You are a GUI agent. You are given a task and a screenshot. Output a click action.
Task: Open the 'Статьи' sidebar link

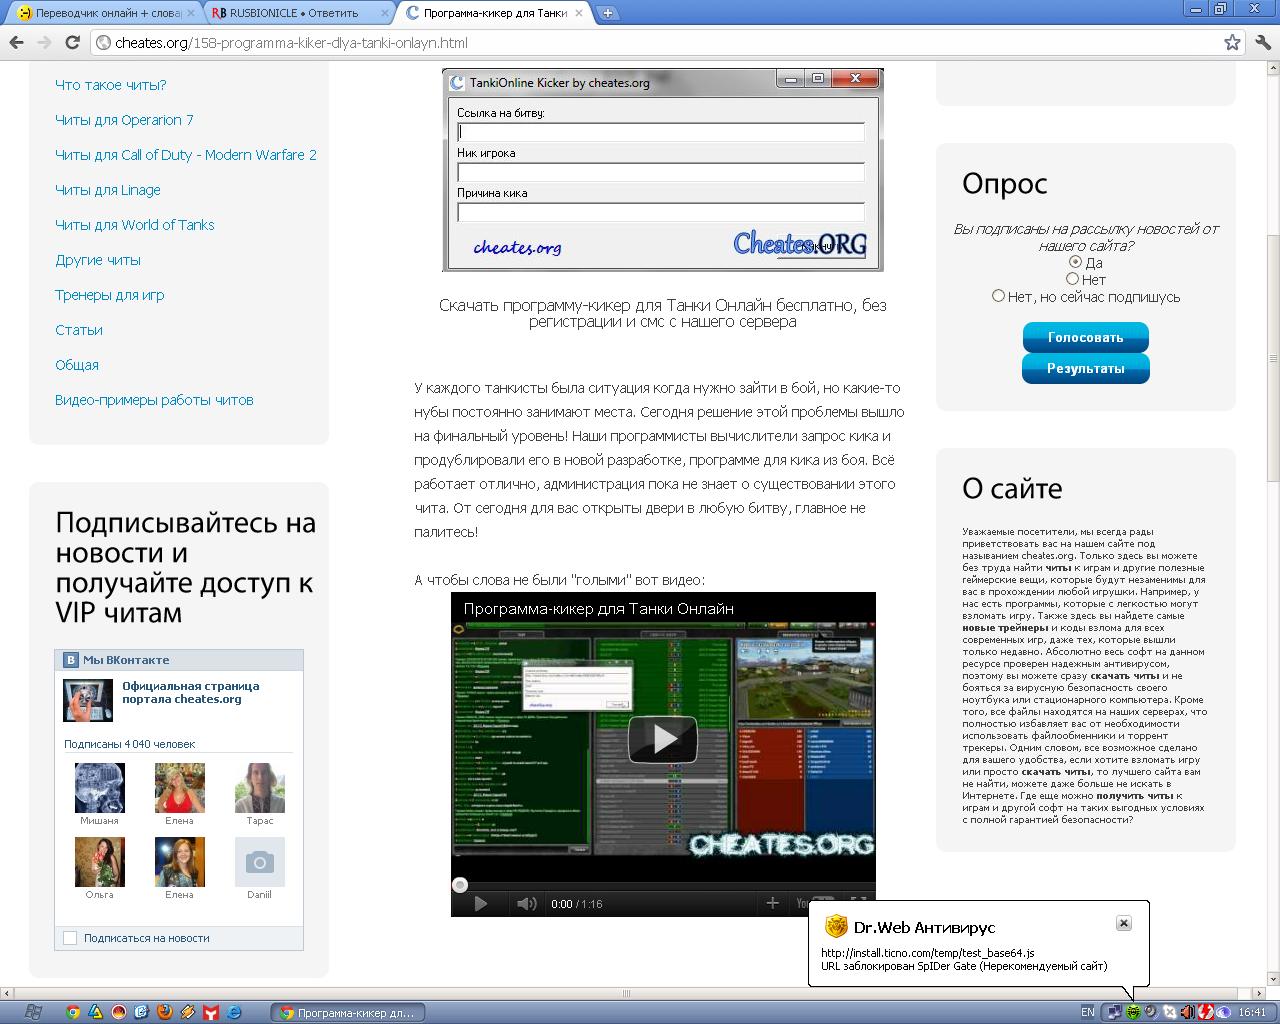(x=79, y=330)
